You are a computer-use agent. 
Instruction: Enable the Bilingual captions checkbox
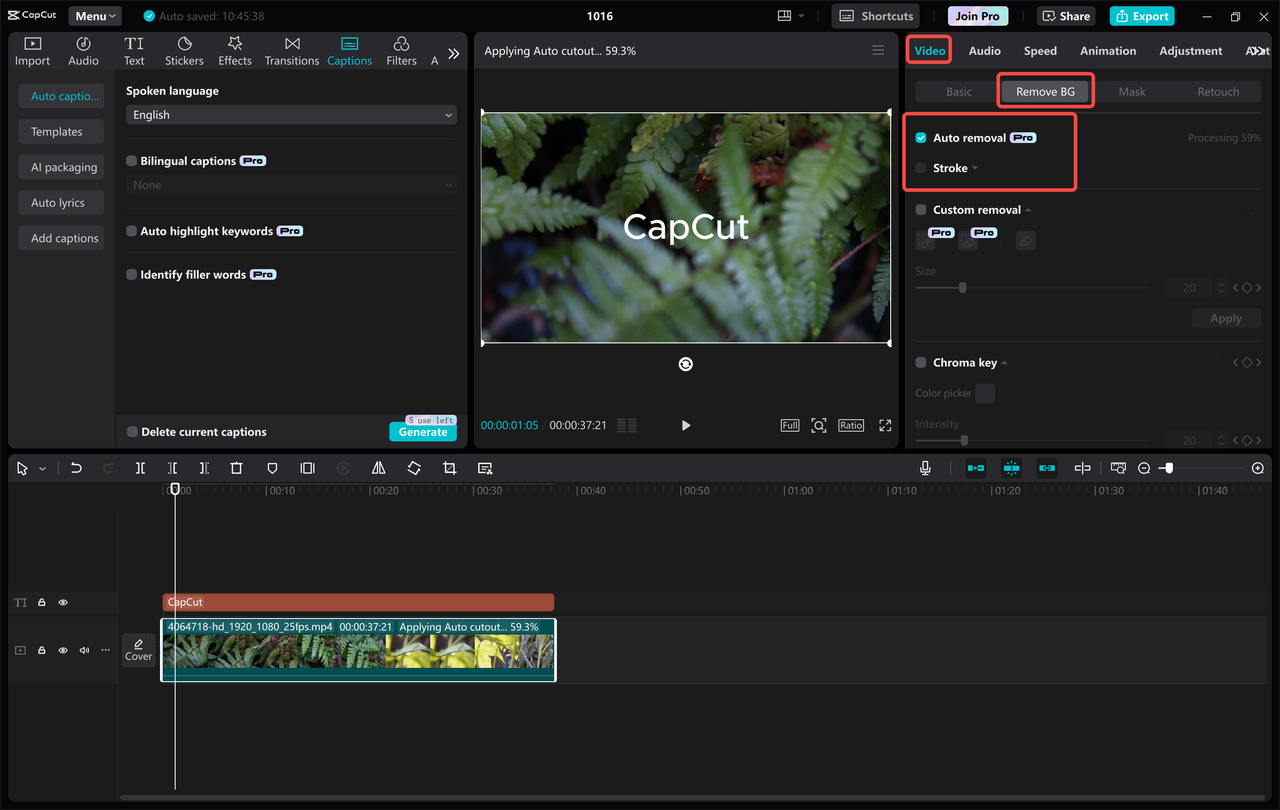pos(131,160)
